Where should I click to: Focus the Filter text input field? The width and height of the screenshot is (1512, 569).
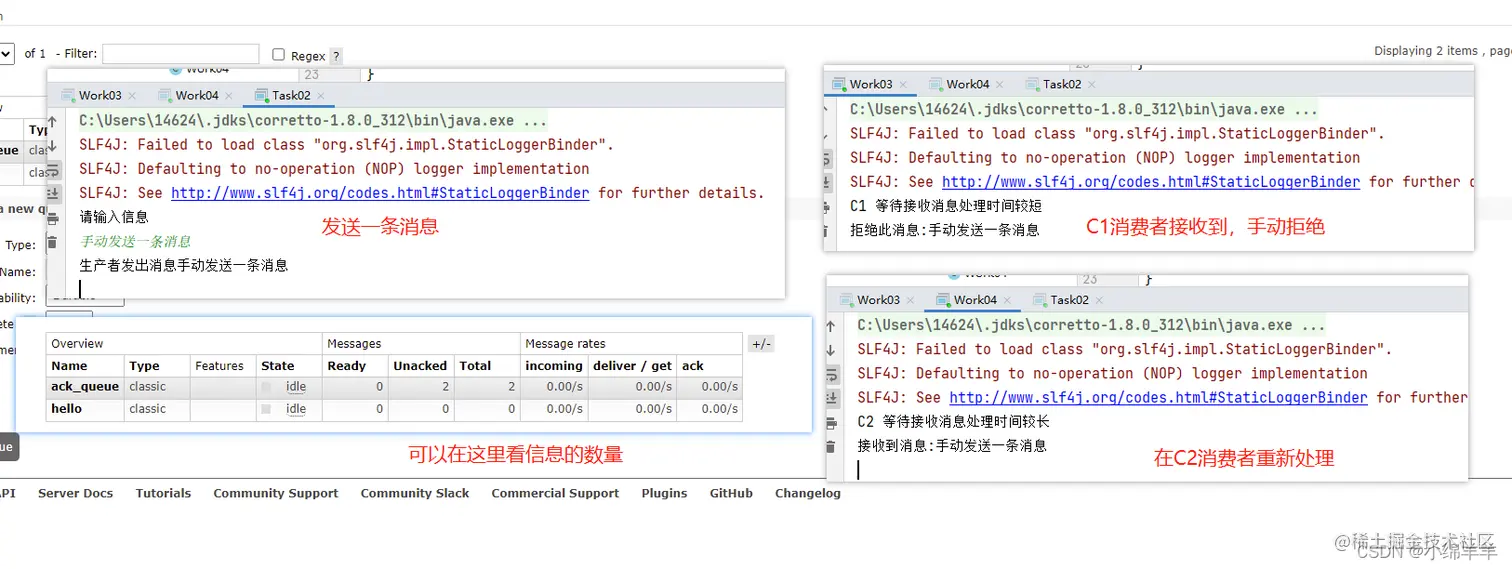[x=181, y=54]
